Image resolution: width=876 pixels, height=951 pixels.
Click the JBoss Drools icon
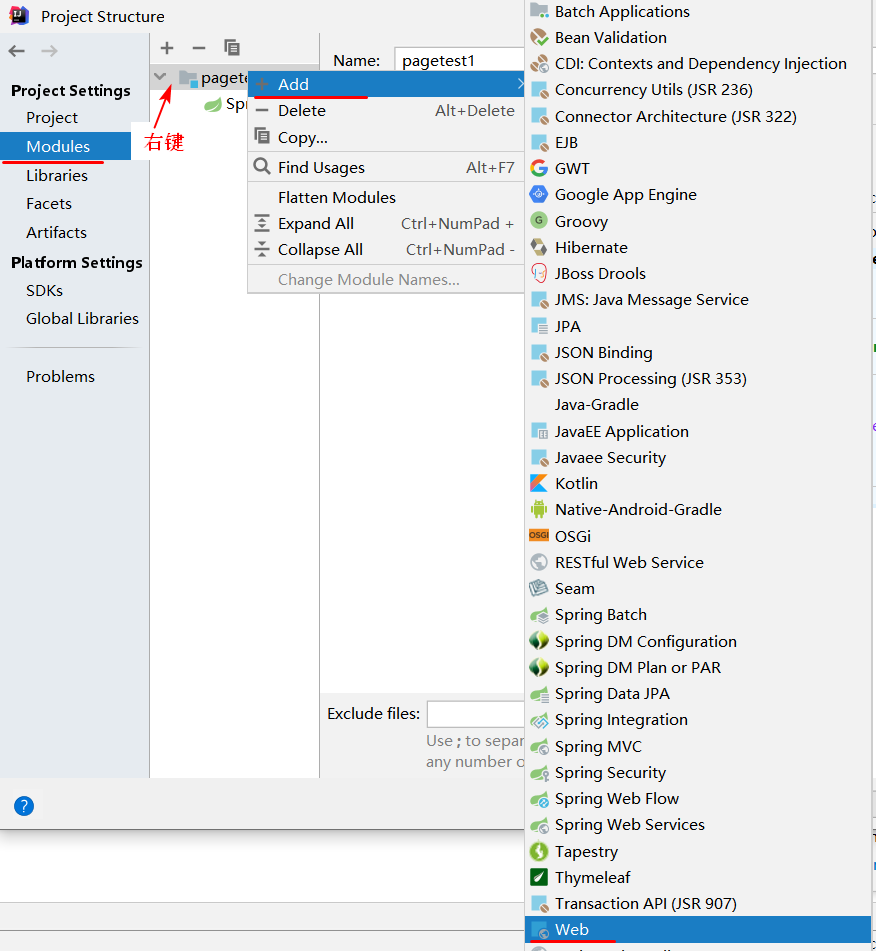coord(539,273)
